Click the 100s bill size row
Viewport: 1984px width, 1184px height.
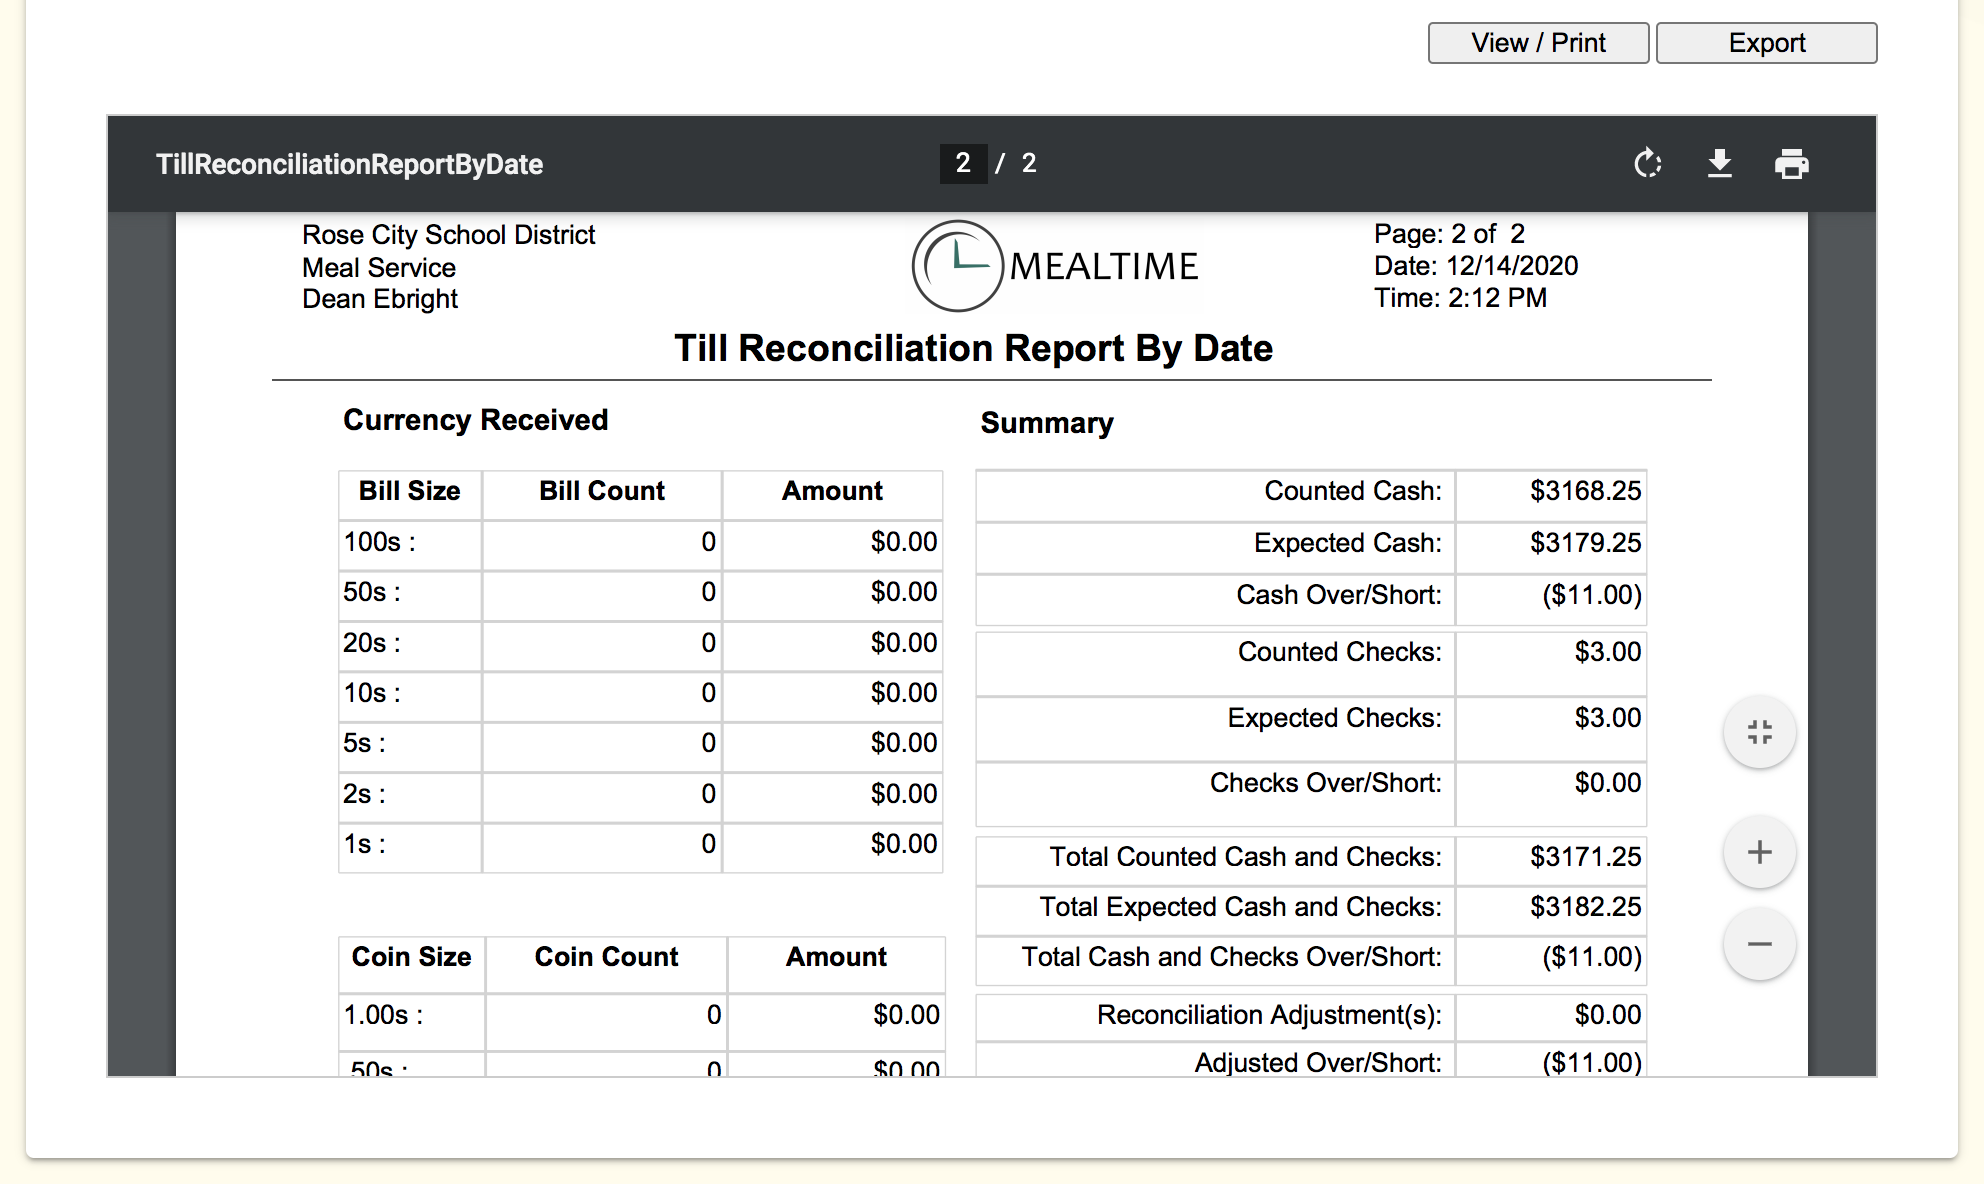click(380, 542)
